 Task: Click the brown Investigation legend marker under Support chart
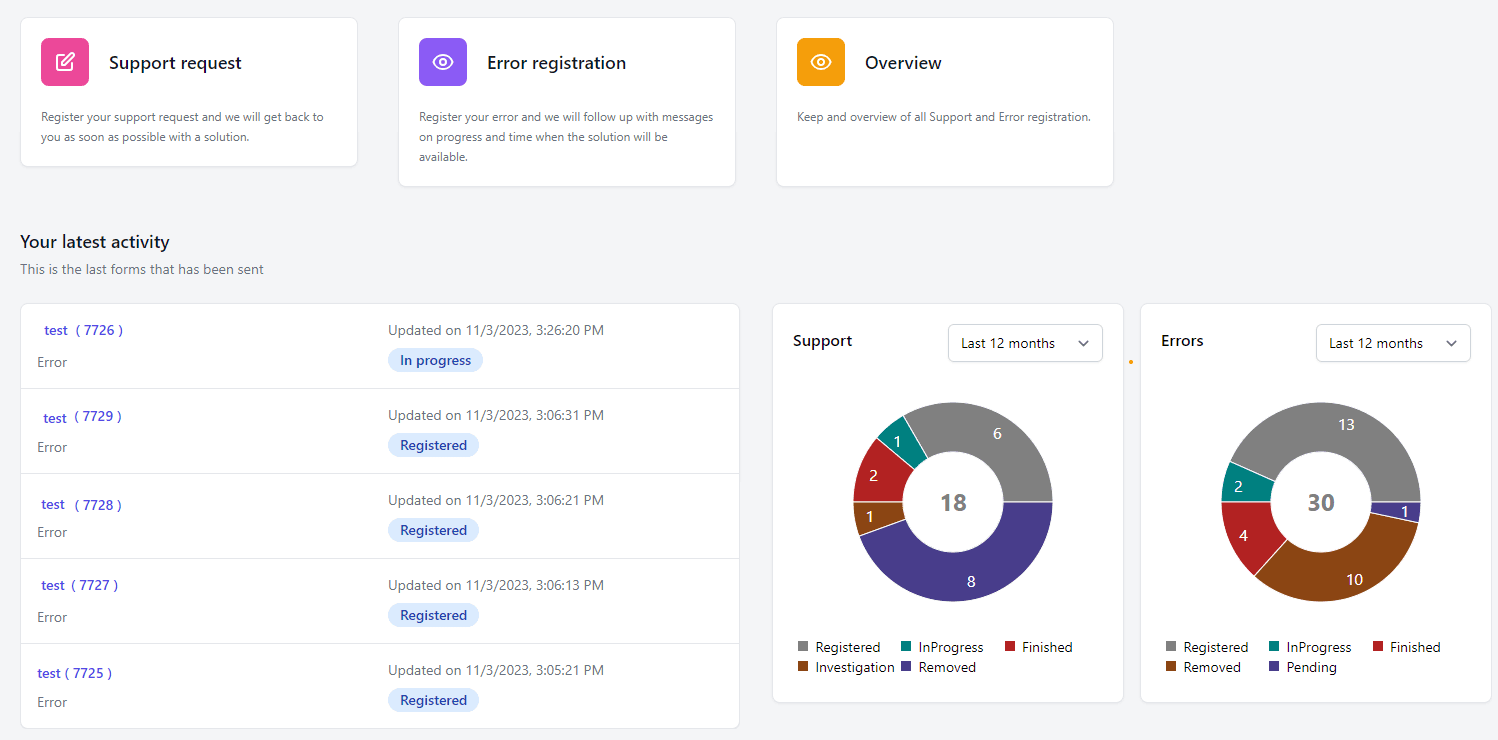[x=804, y=667]
